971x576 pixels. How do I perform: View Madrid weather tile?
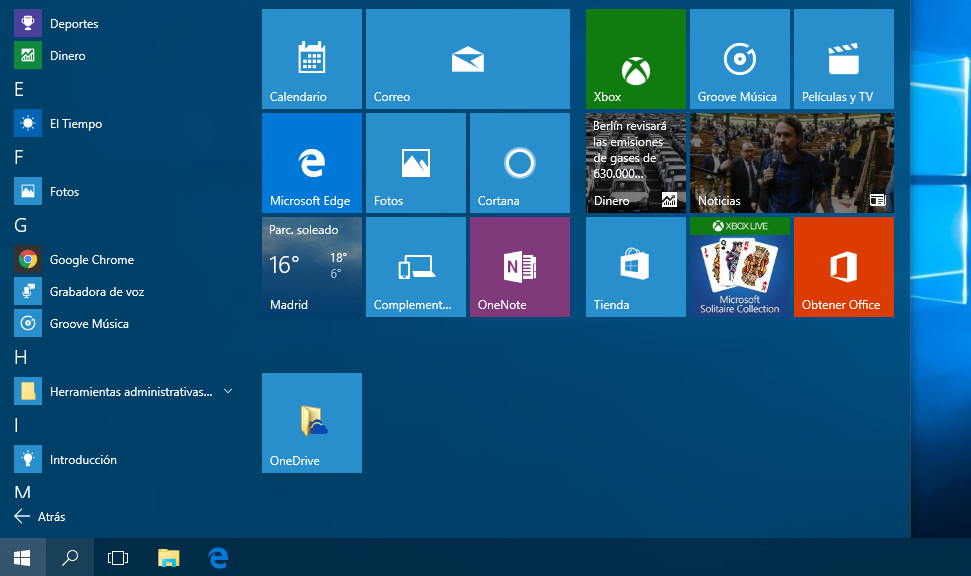(x=311, y=267)
